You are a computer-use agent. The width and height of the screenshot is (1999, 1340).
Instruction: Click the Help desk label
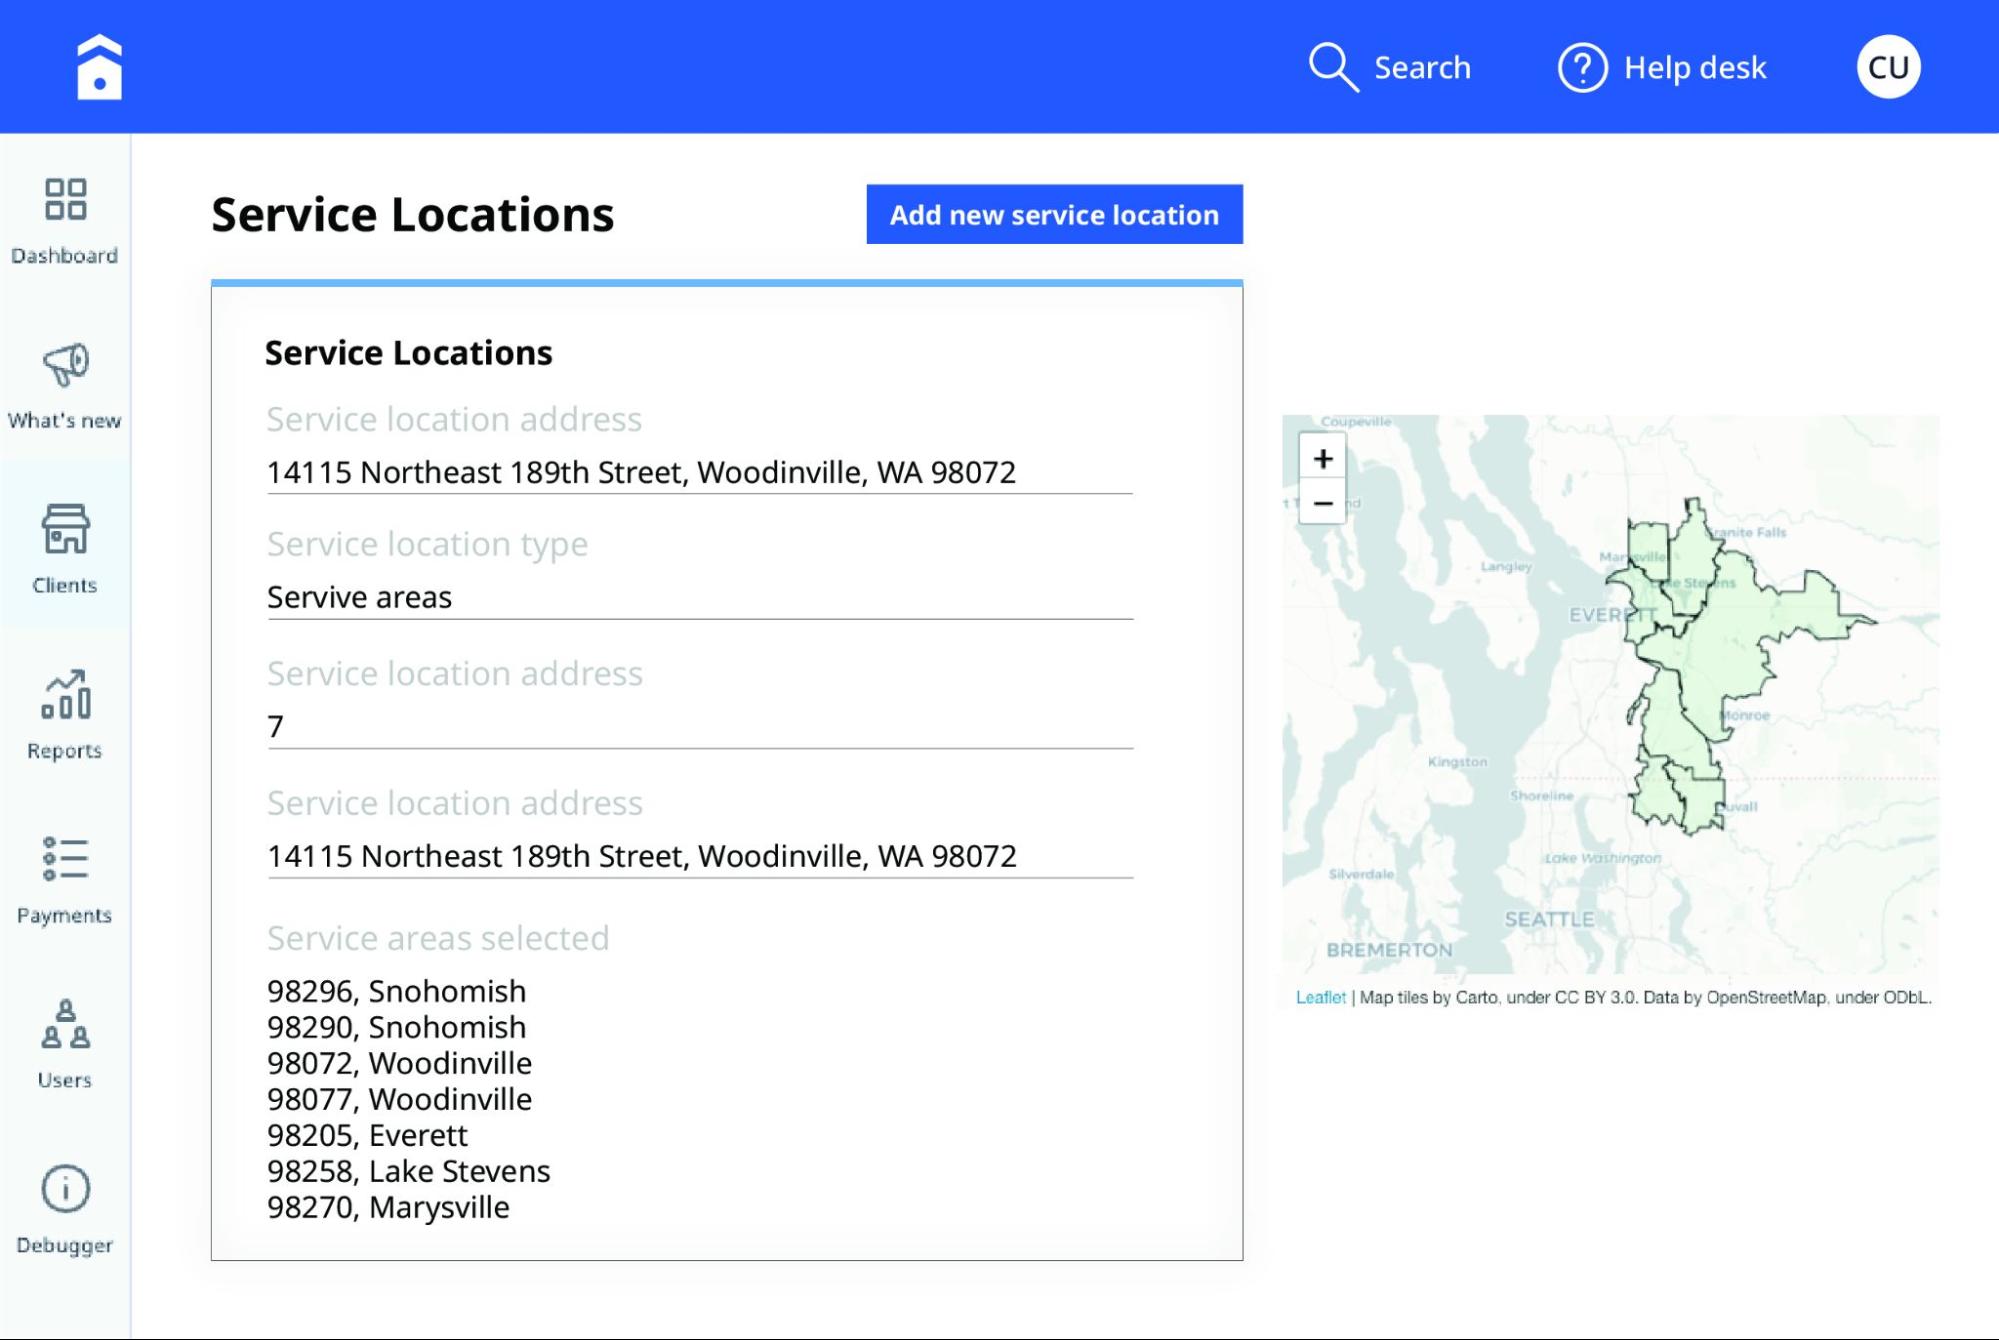tap(1695, 67)
